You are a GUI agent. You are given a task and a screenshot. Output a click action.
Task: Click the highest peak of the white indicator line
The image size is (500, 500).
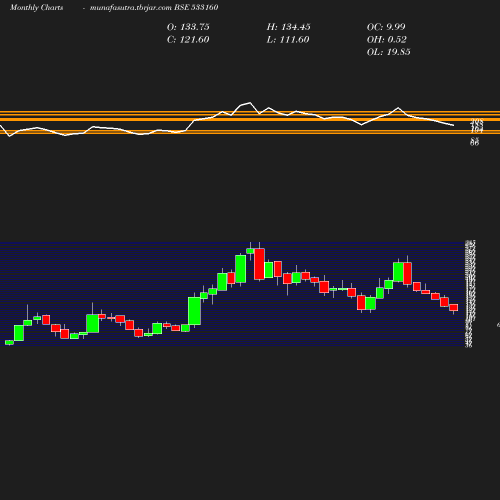pos(250,103)
